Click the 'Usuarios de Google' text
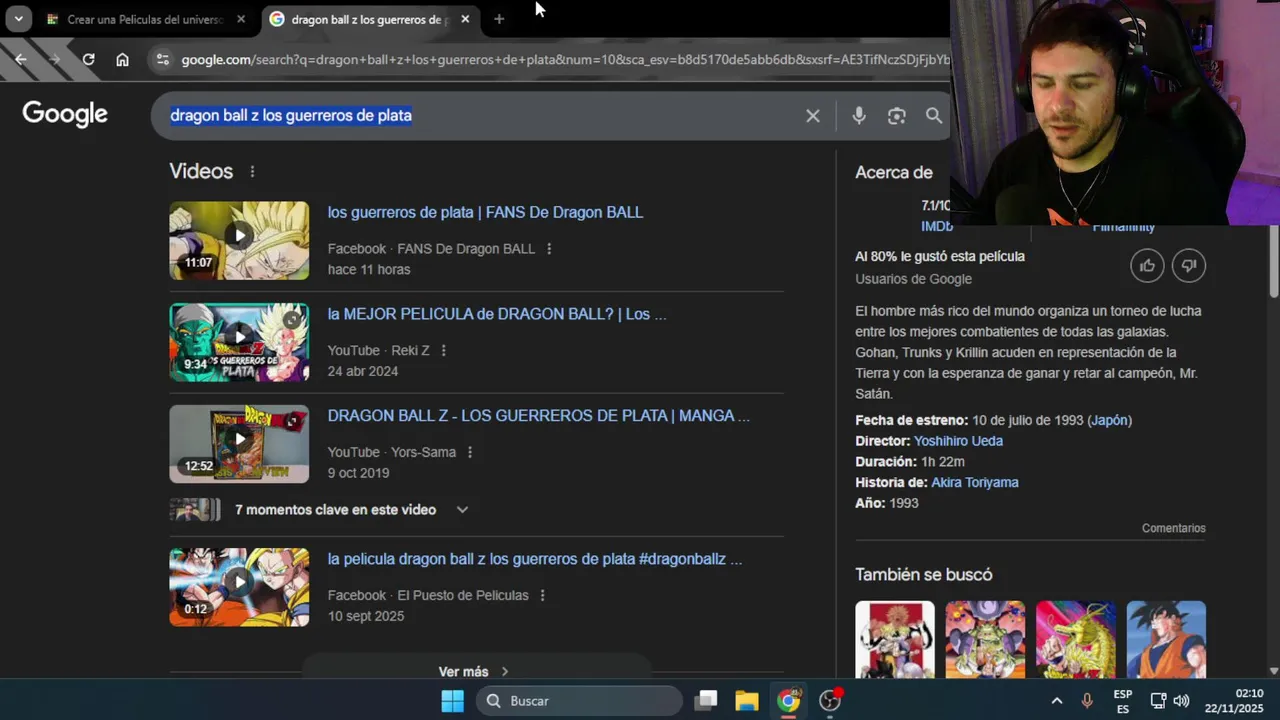 [x=913, y=280]
